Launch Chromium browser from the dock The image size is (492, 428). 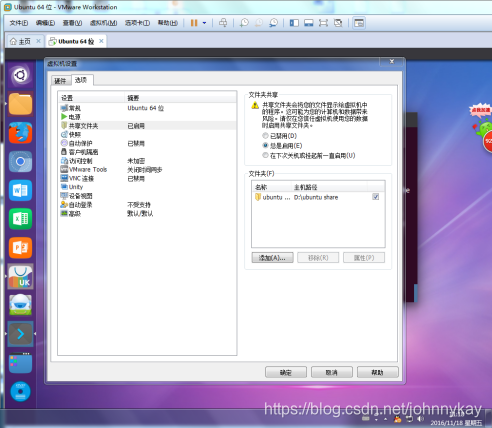pos(21,162)
